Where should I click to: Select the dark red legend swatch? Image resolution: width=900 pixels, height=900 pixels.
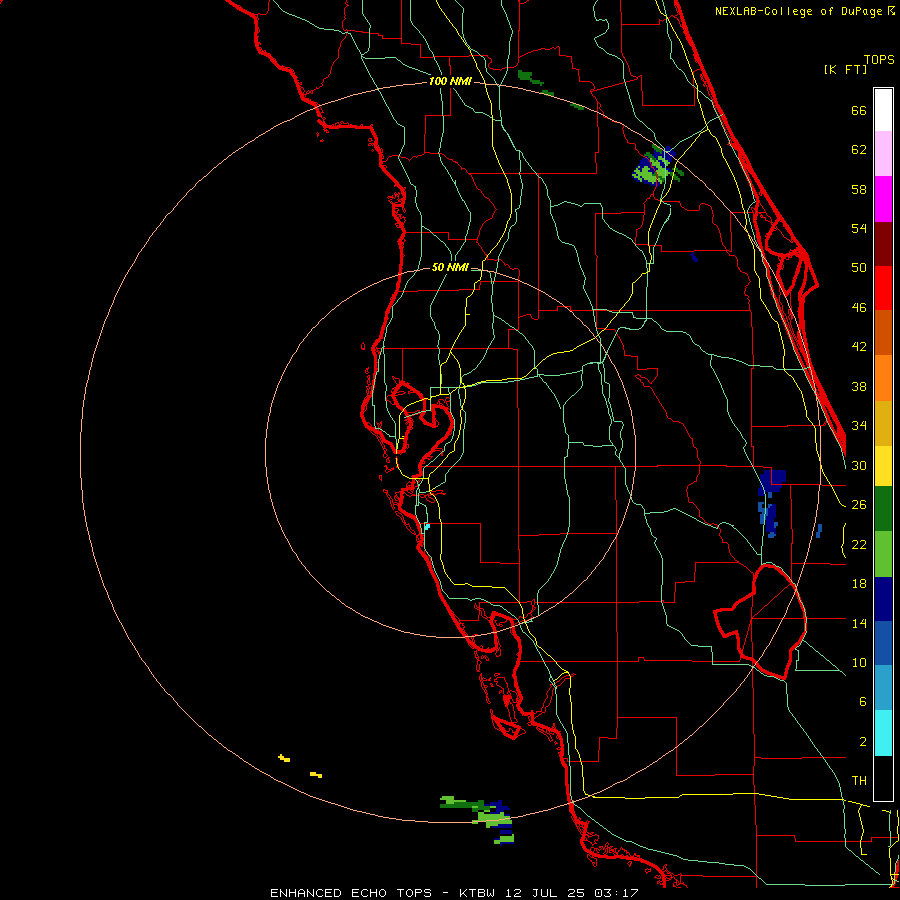tap(883, 243)
